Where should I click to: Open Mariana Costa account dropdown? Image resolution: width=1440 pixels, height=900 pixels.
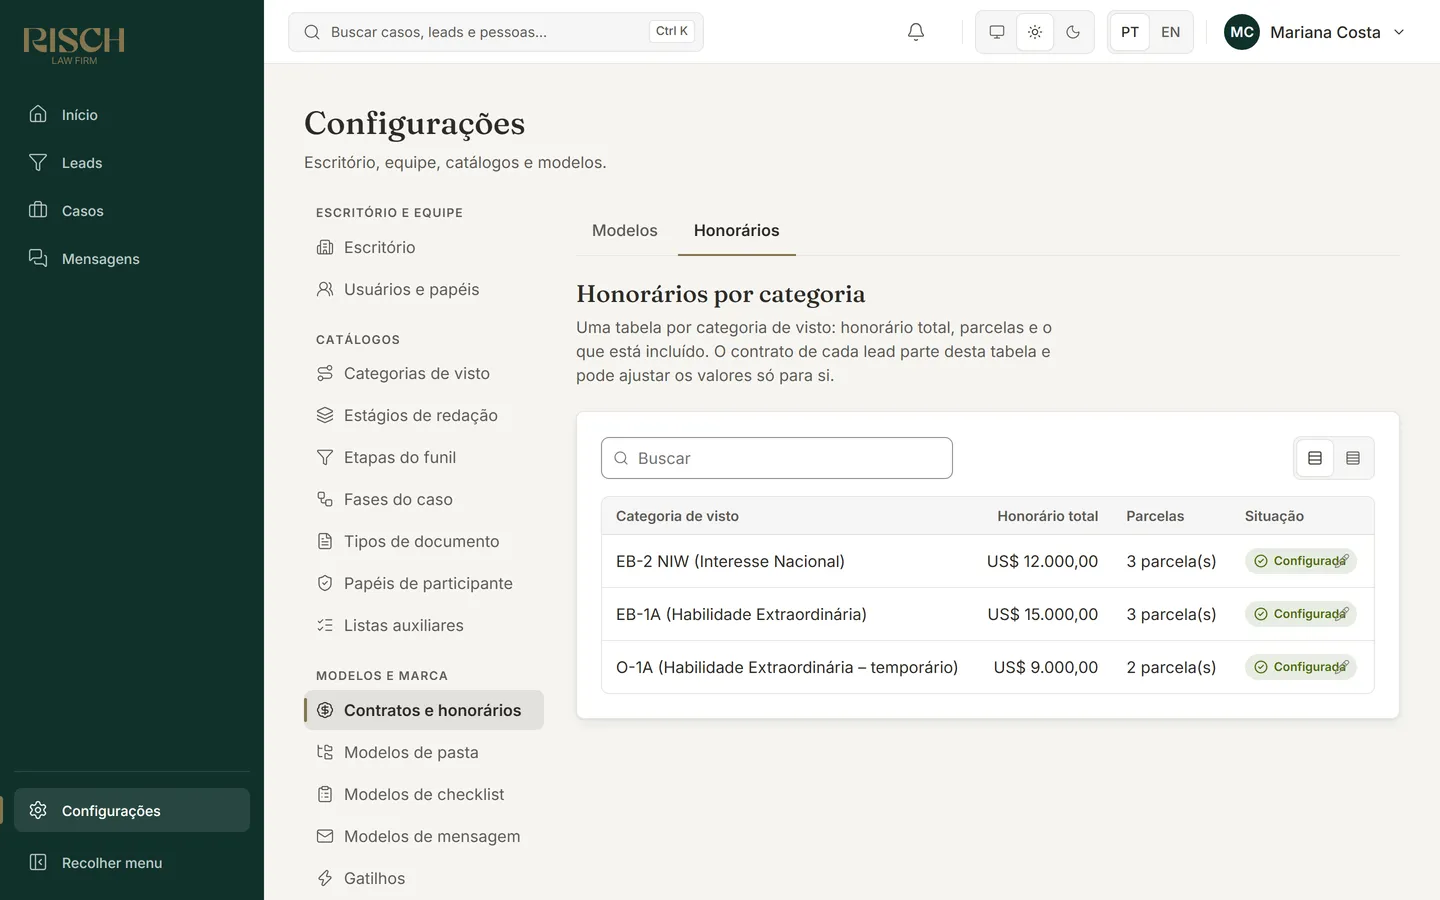click(1315, 32)
